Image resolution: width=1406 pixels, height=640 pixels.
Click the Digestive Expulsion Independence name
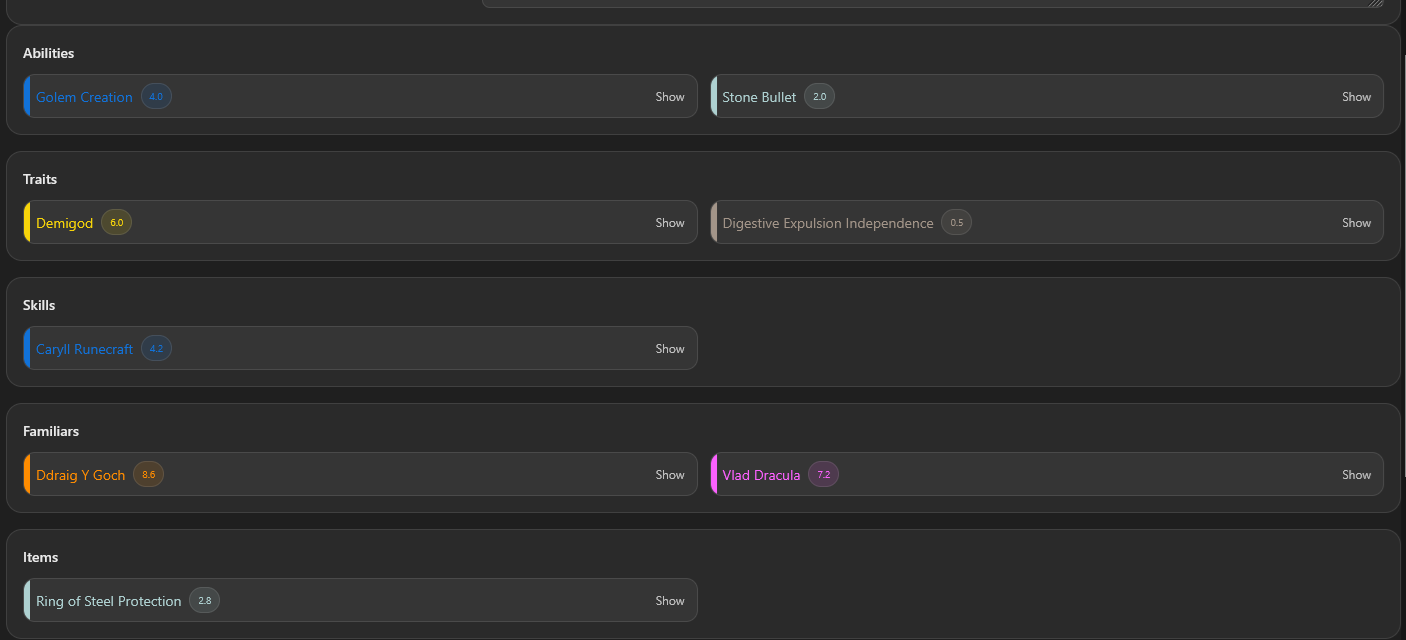828,223
